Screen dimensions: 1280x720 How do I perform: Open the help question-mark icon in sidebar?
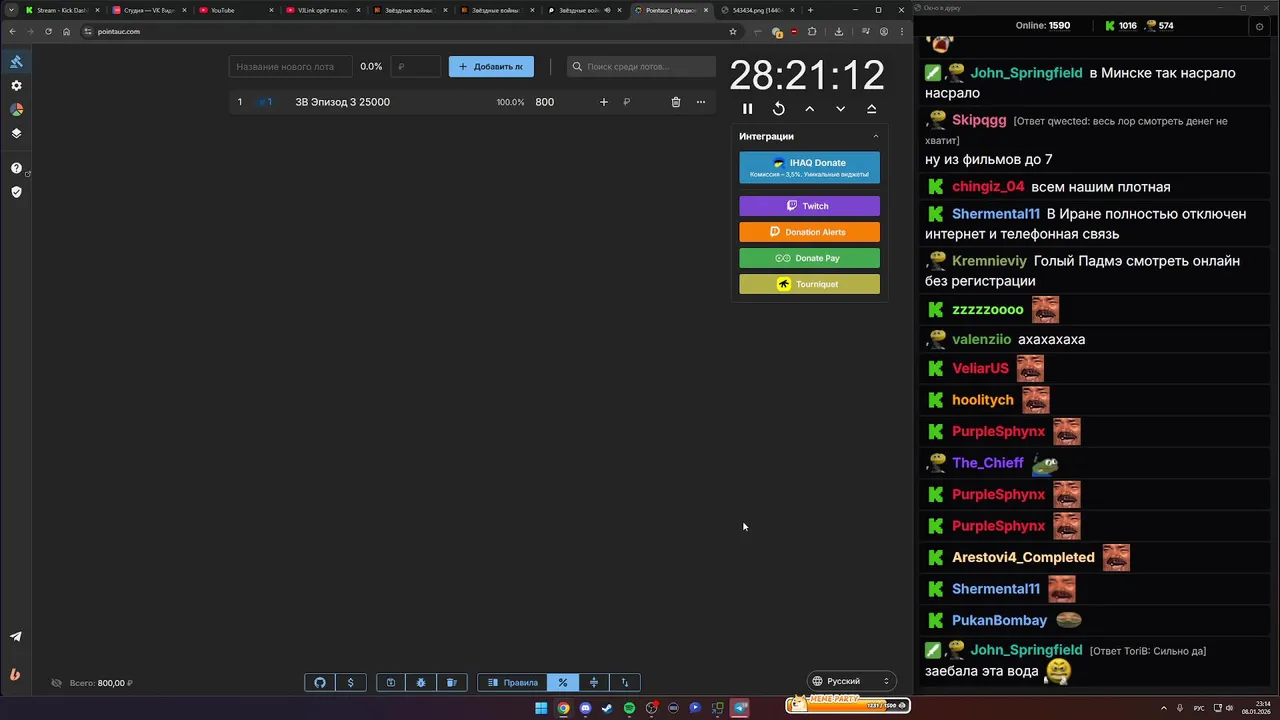pyautogui.click(x=16, y=168)
